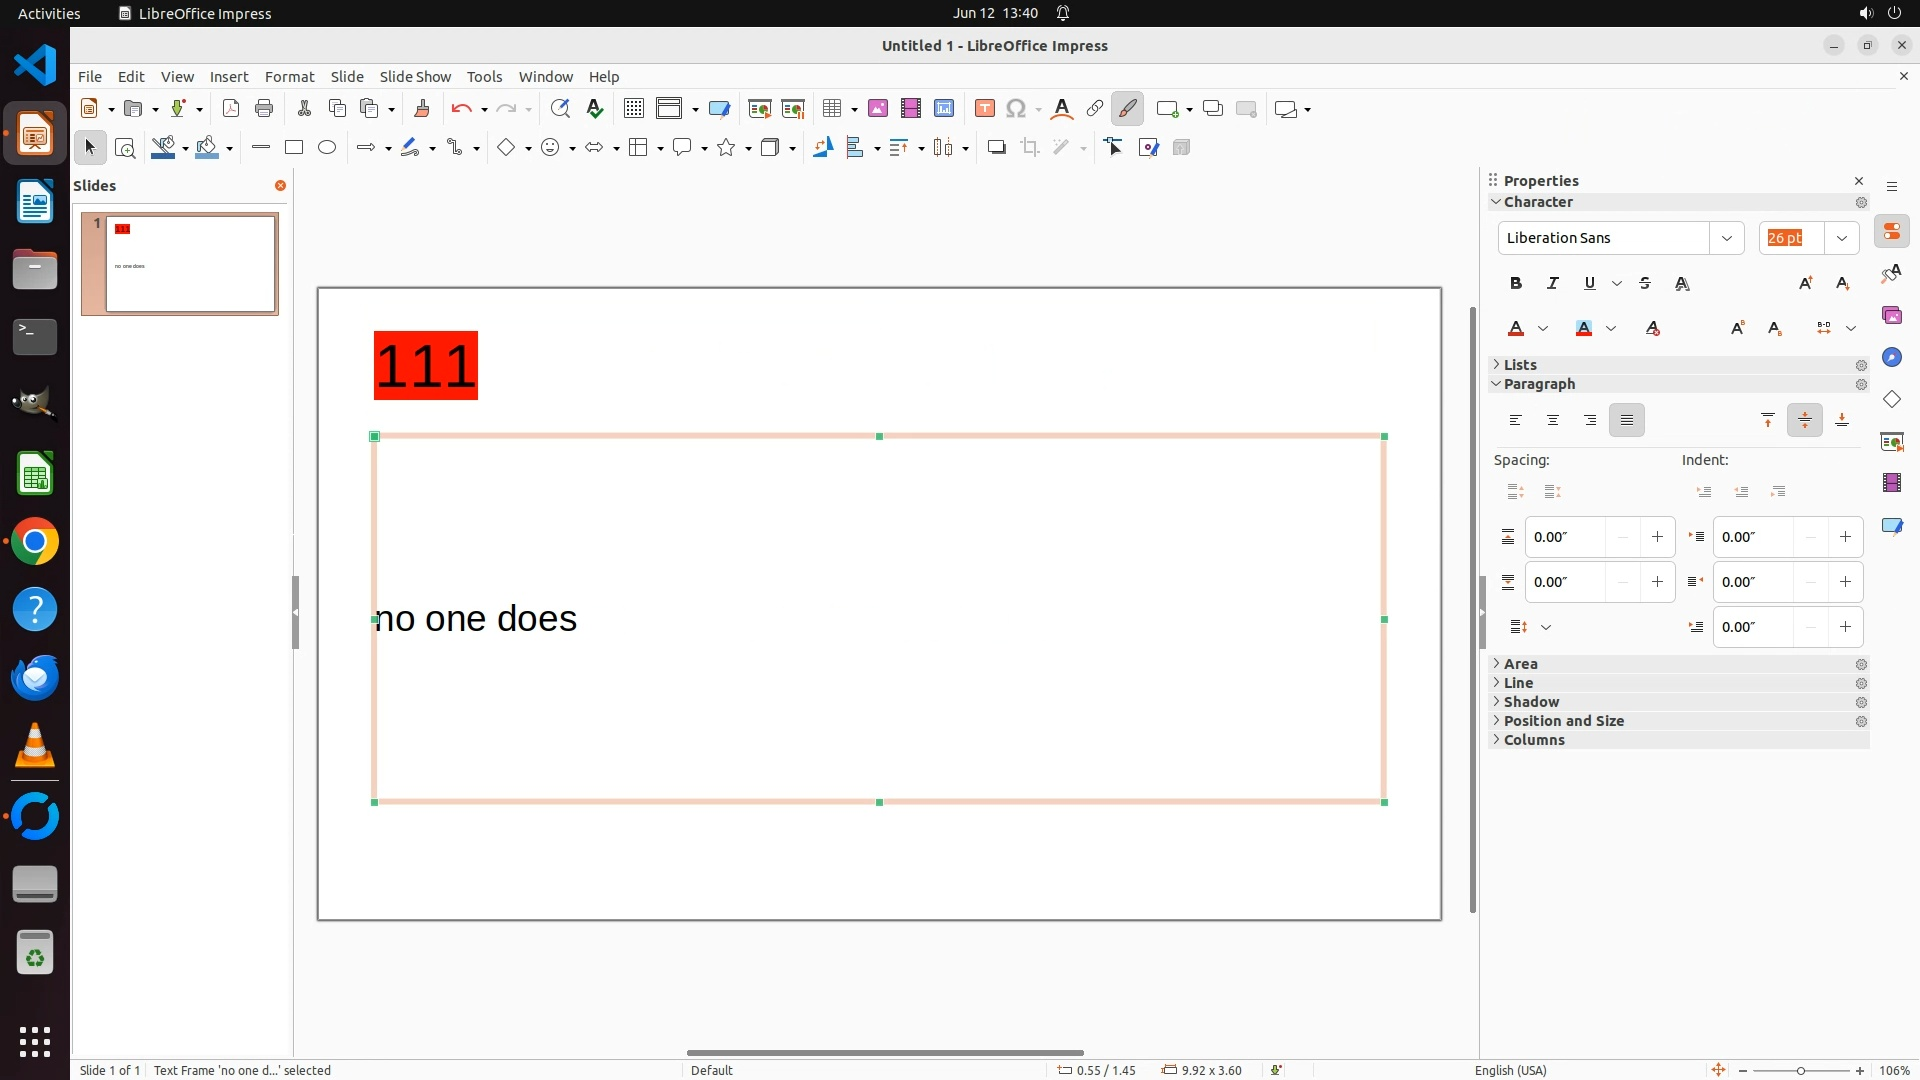Expand the Position and Size section
1920x1080 pixels.
(x=1563, y=721)
